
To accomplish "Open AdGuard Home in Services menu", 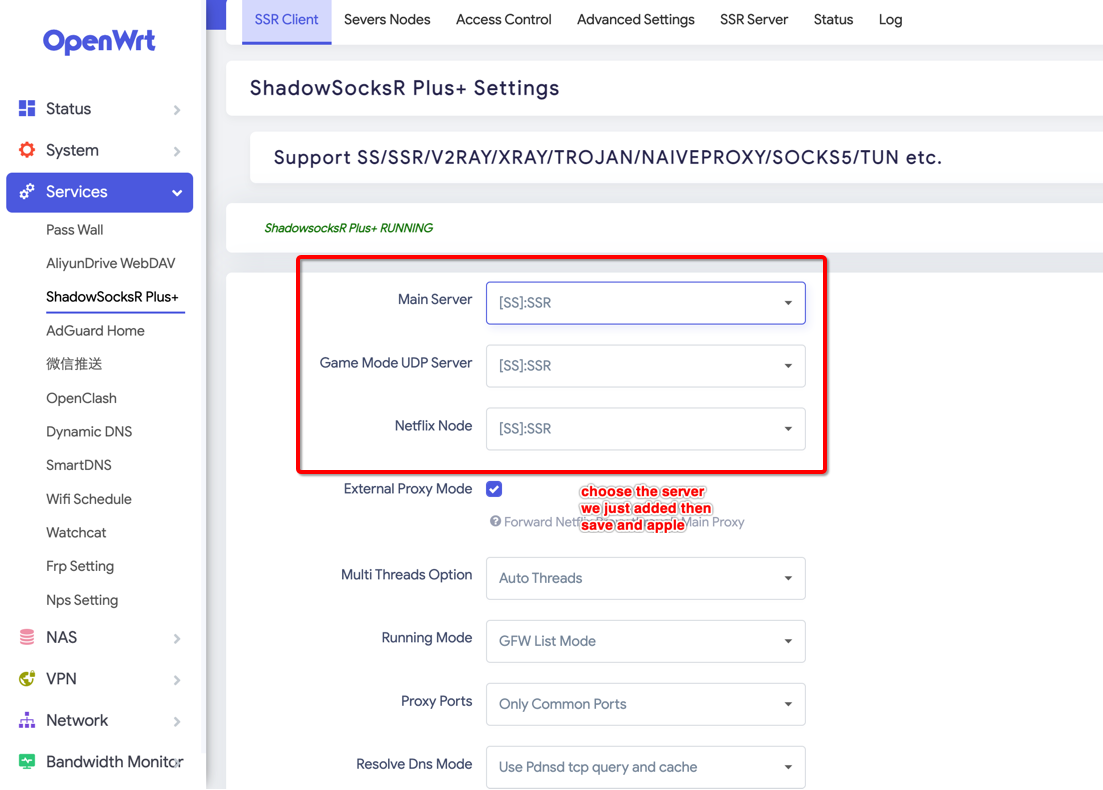I will (95, 331).
